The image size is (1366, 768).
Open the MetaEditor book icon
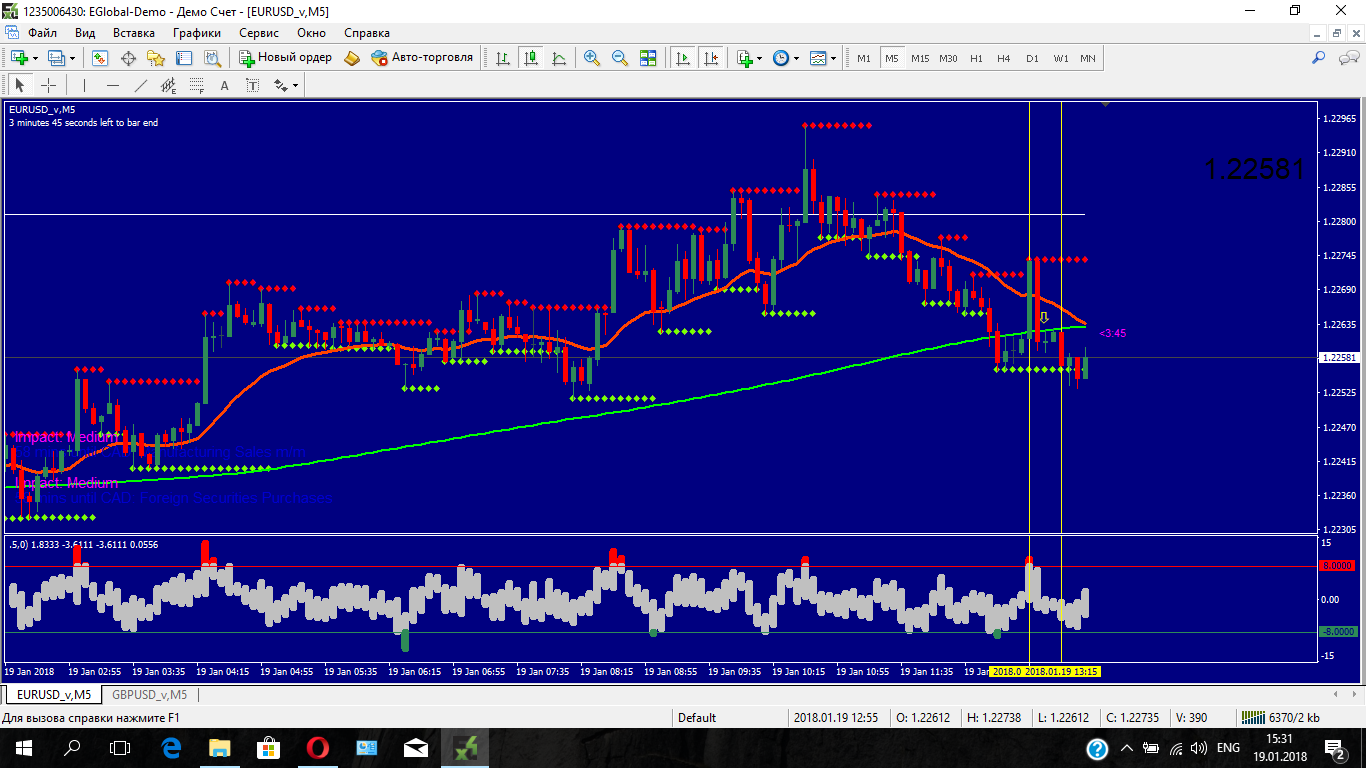[x=352, y=58]
